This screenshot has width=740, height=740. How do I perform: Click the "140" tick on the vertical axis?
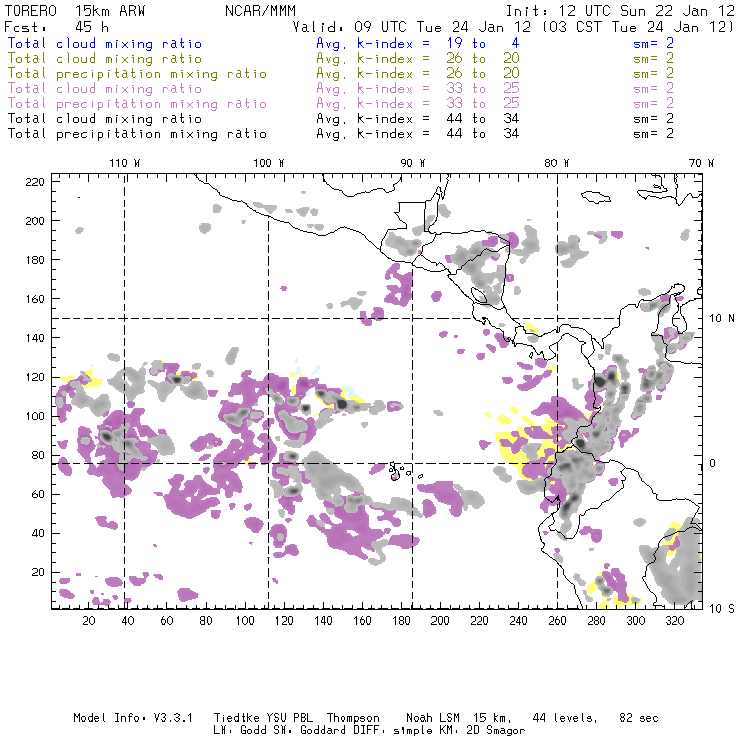tap(34, 338)
